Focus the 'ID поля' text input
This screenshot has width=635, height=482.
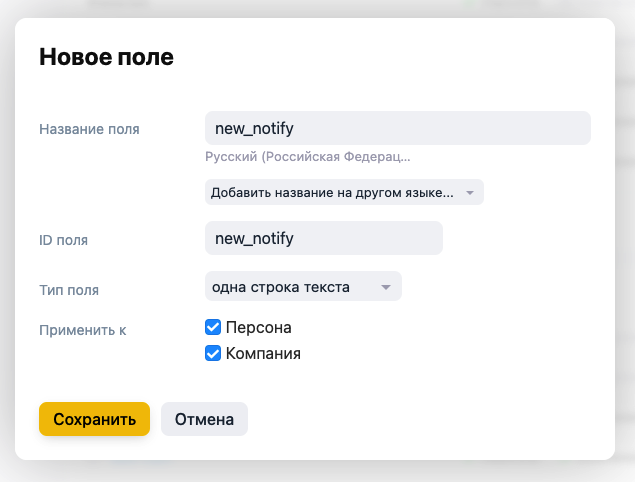coord(324,238)
